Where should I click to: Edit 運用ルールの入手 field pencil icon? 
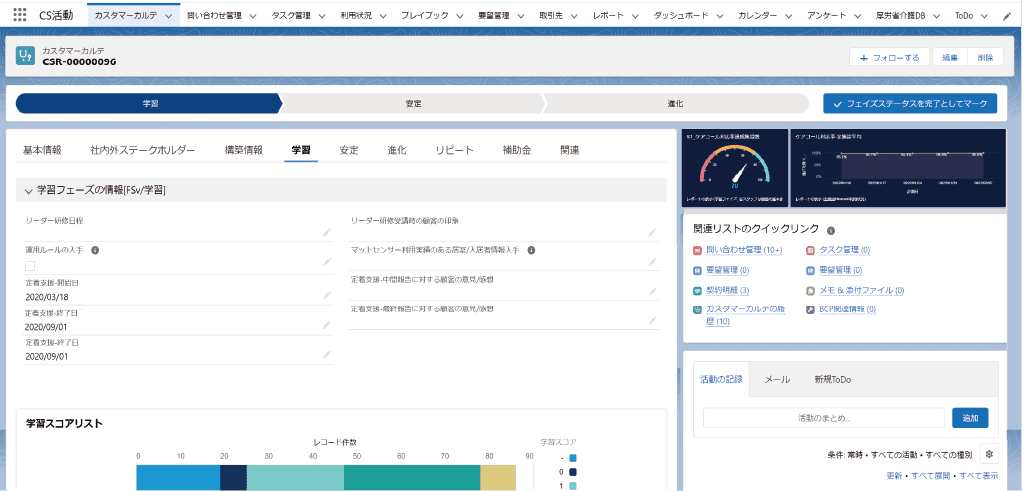click(327, 262)
